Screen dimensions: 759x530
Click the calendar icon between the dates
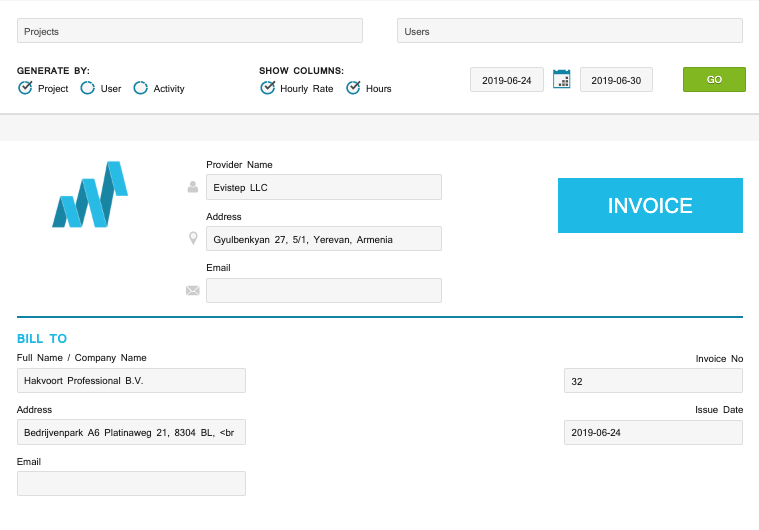coord(562,79)
